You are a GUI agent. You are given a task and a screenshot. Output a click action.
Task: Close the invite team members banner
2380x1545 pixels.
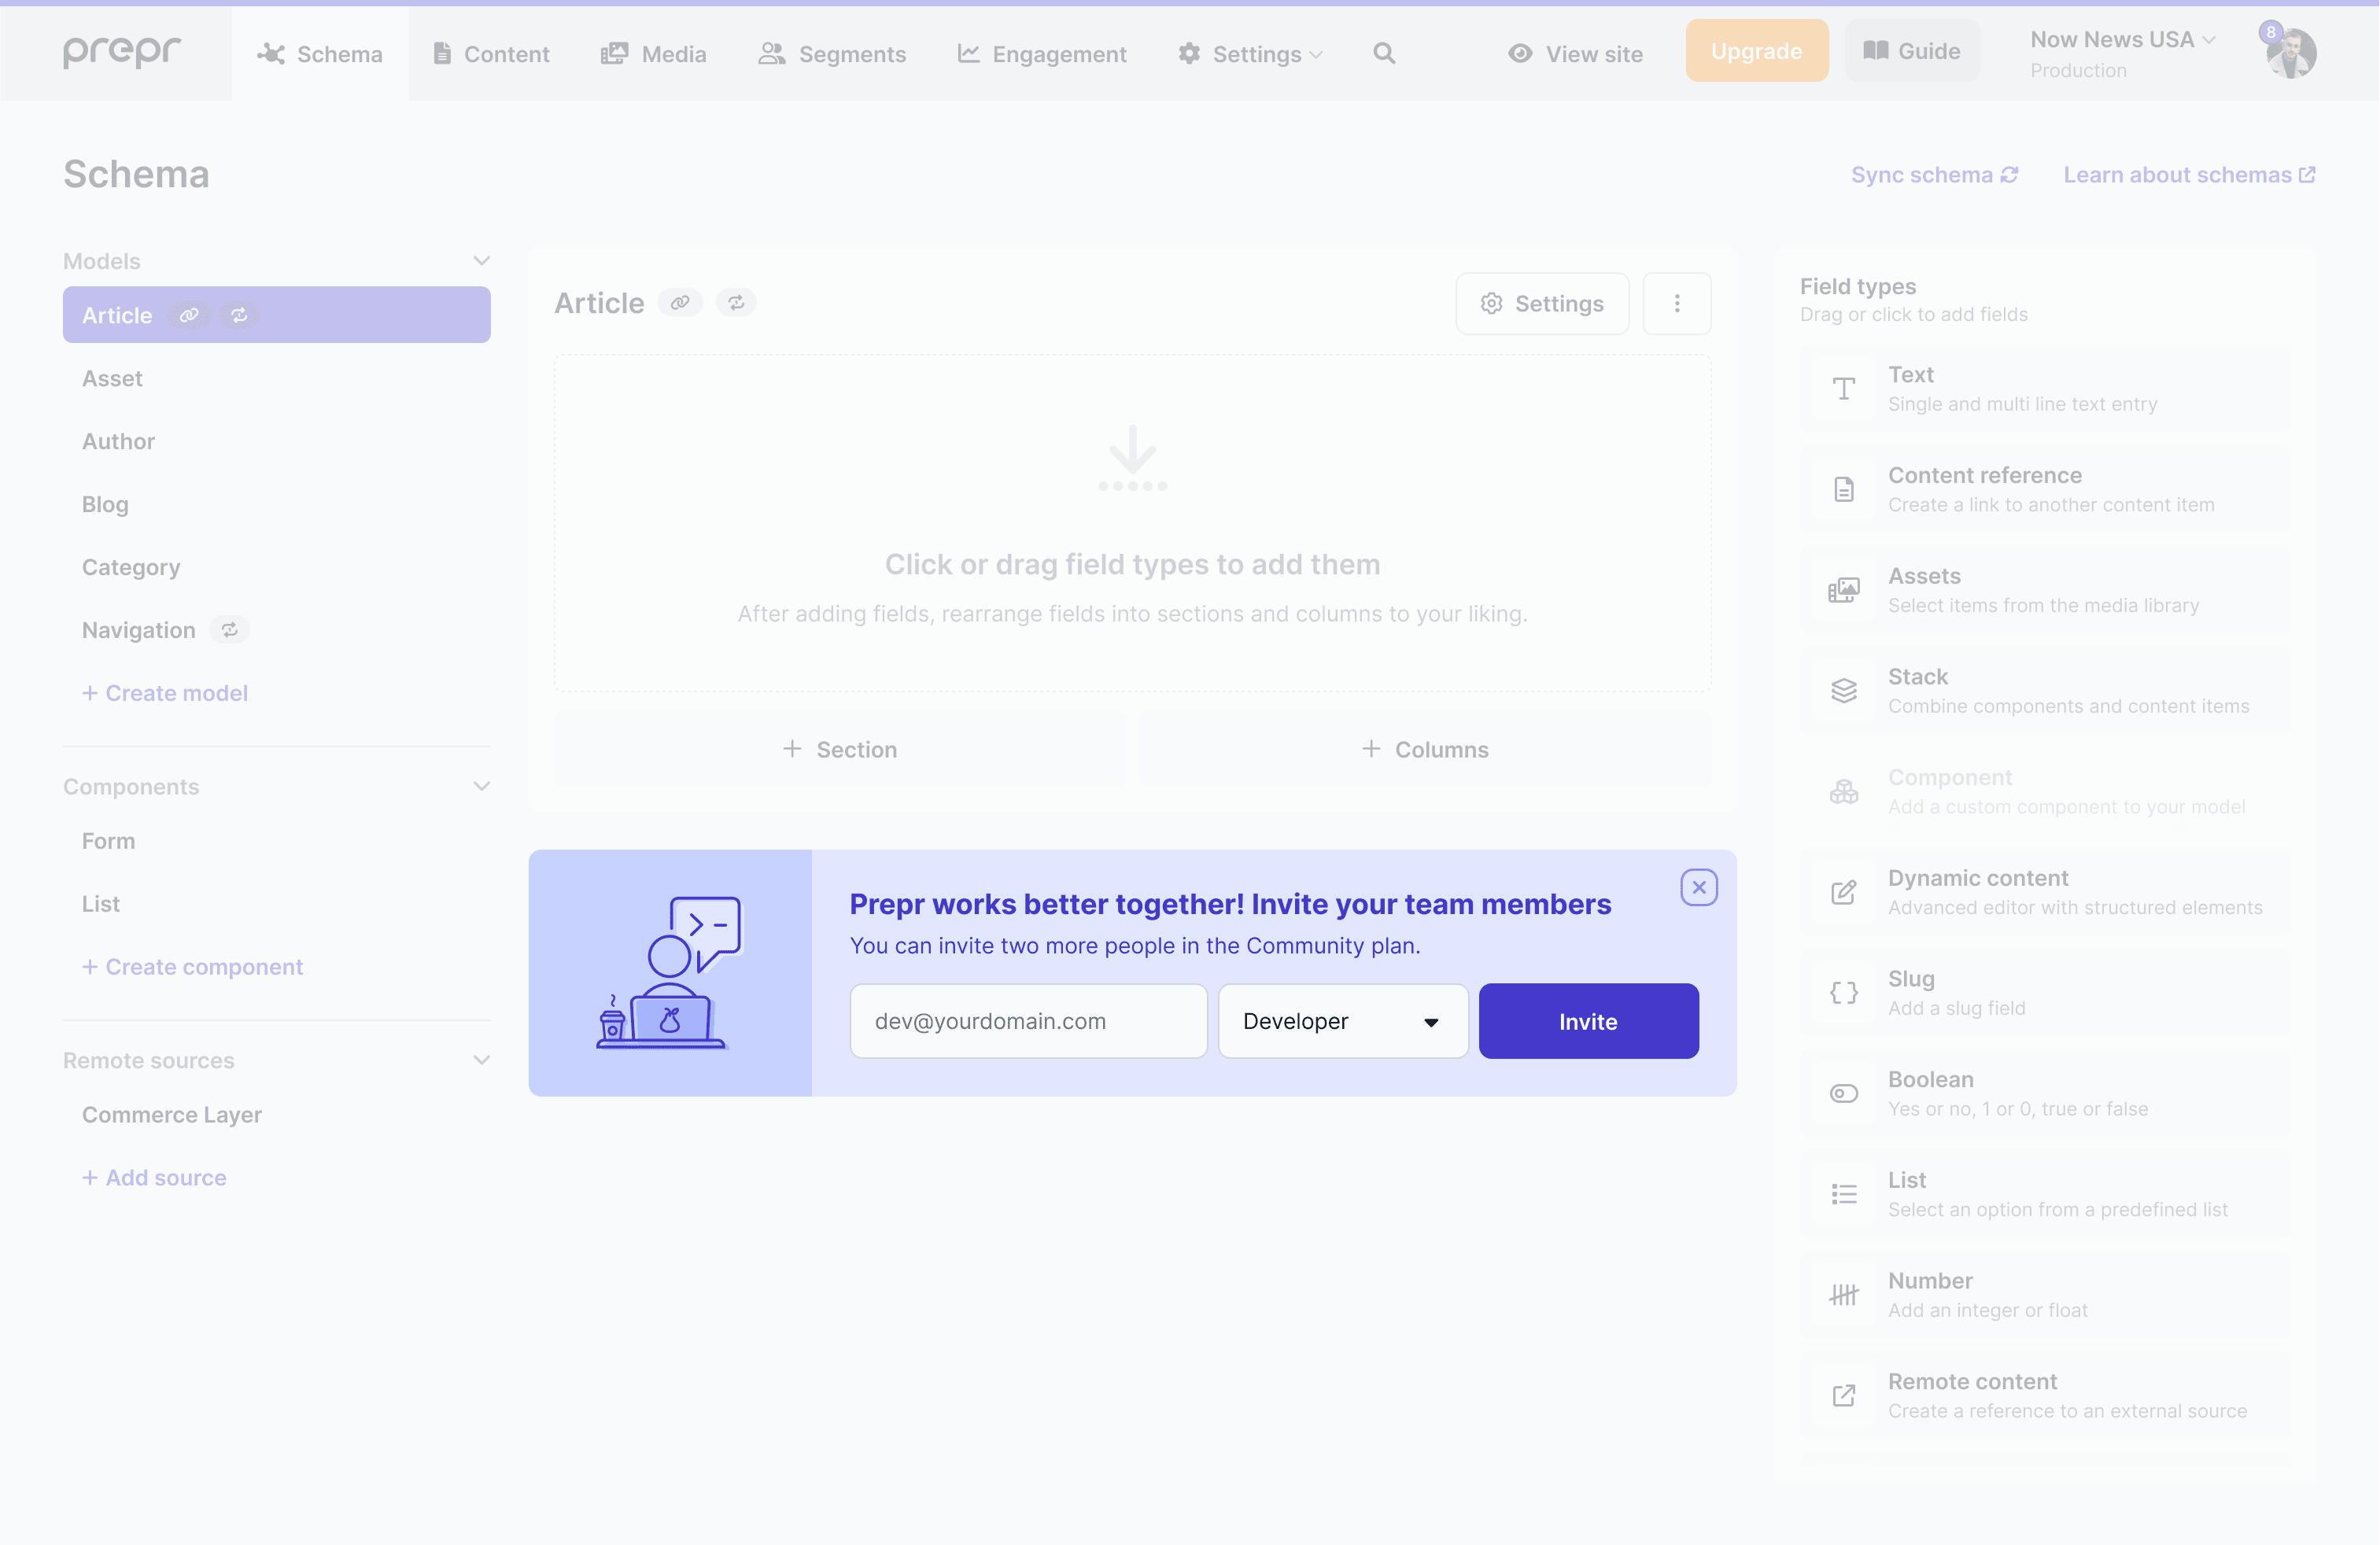tap(1699, 888)
